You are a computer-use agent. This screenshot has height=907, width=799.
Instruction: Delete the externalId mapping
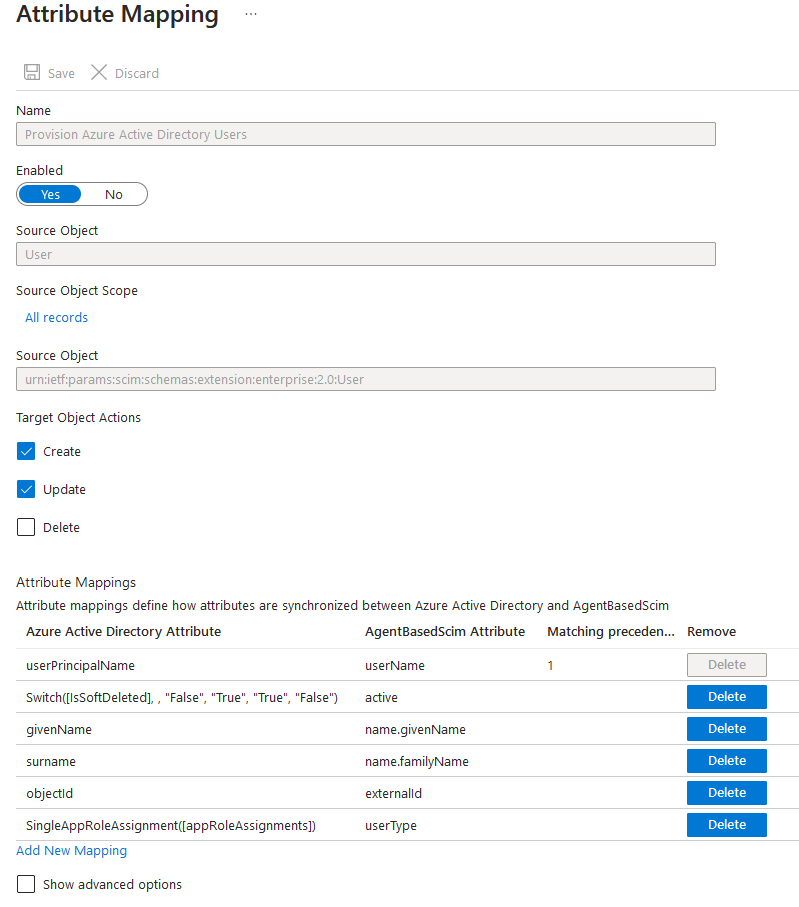pyautogui.click(x=727, y=793)
